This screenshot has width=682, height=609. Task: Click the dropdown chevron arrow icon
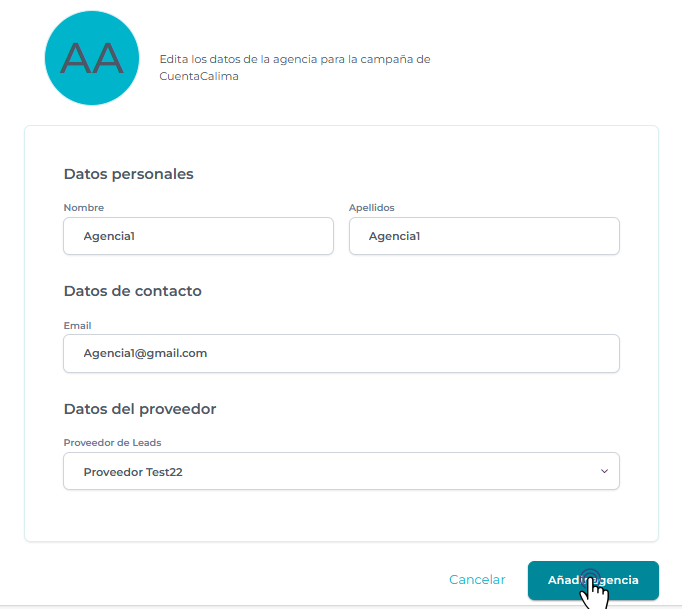(x=604, y=471)
